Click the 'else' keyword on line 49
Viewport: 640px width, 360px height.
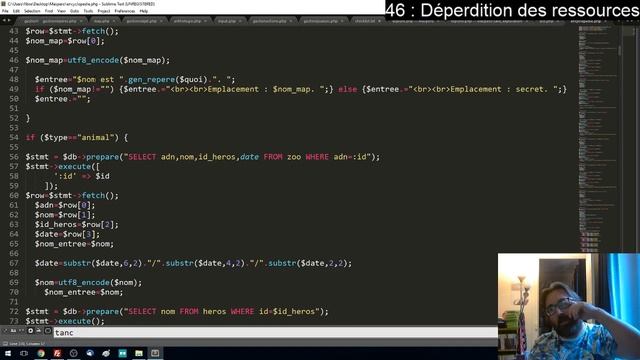click(x=347, y=89)
